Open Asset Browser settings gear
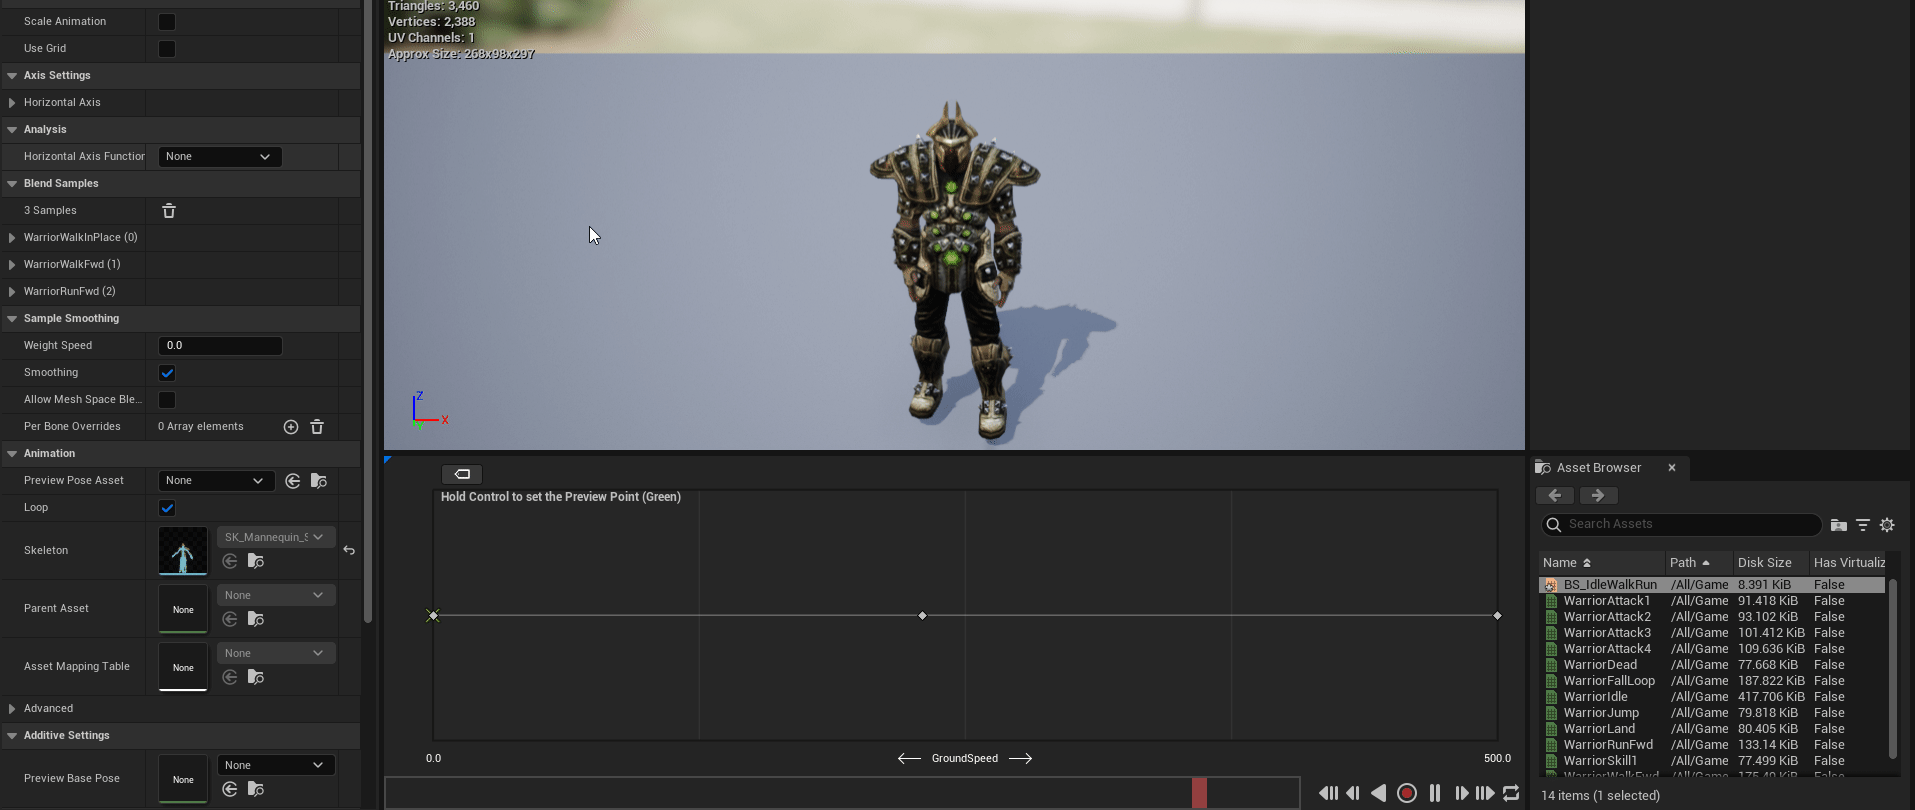Screen dimensions: 1915x810 point(1887,525)
